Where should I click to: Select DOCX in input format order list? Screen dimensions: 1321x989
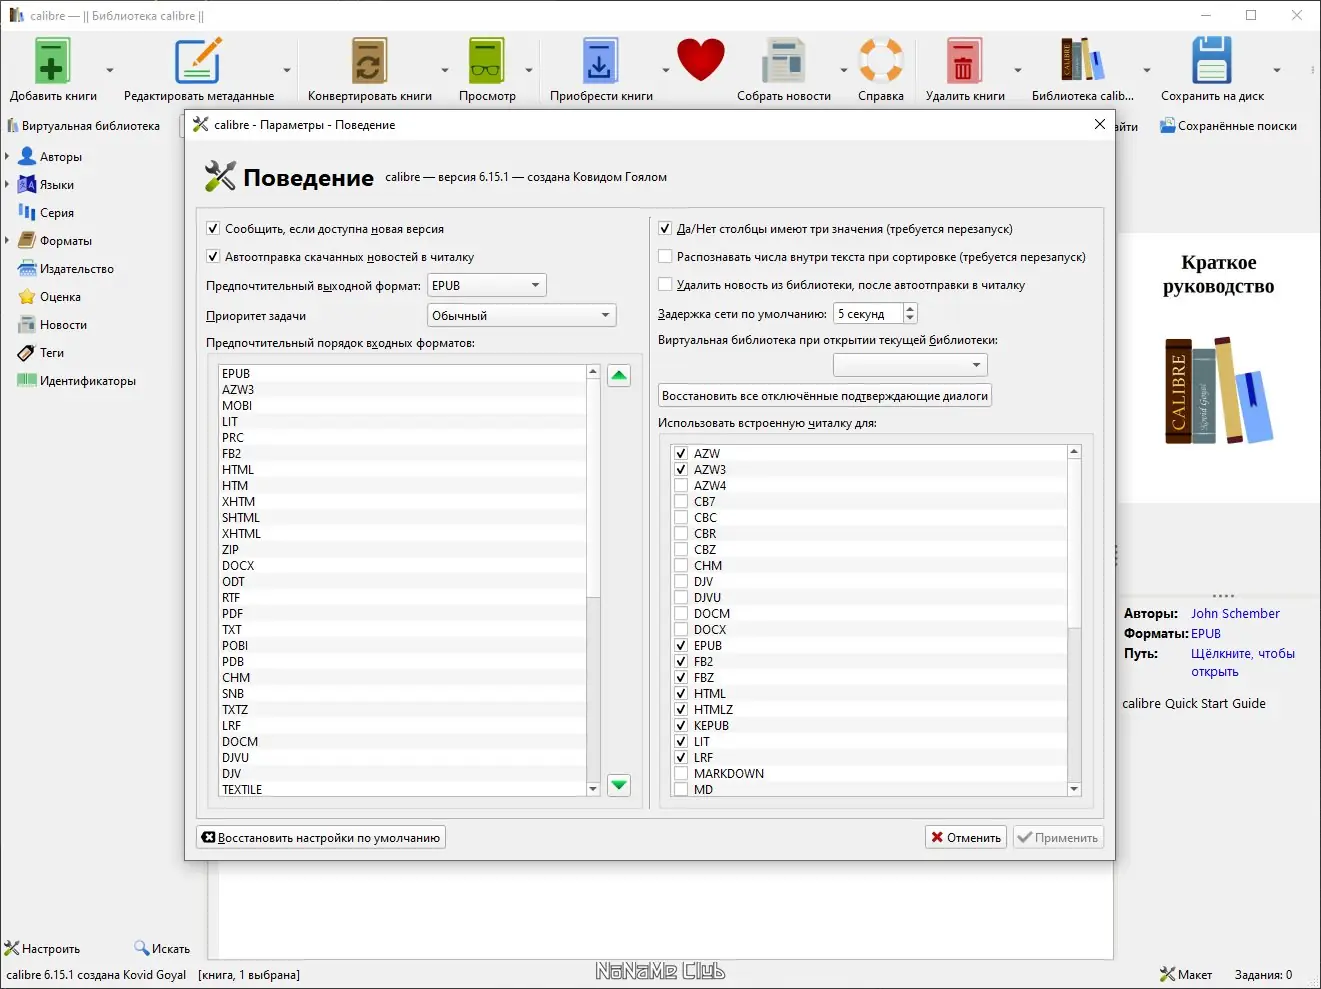pyautogui.click(x=402, y=566)
